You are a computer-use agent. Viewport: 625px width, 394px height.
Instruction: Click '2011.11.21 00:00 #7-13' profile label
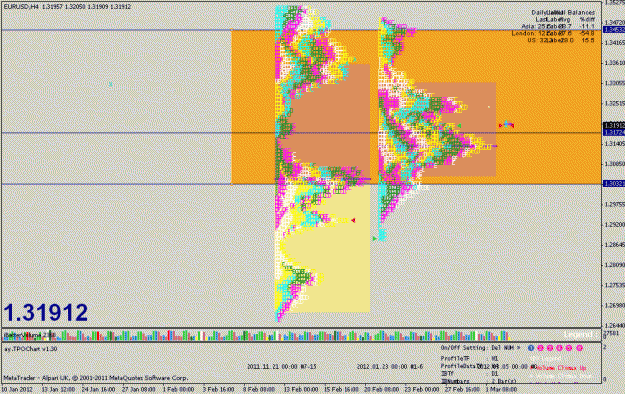tap(282, 366)
